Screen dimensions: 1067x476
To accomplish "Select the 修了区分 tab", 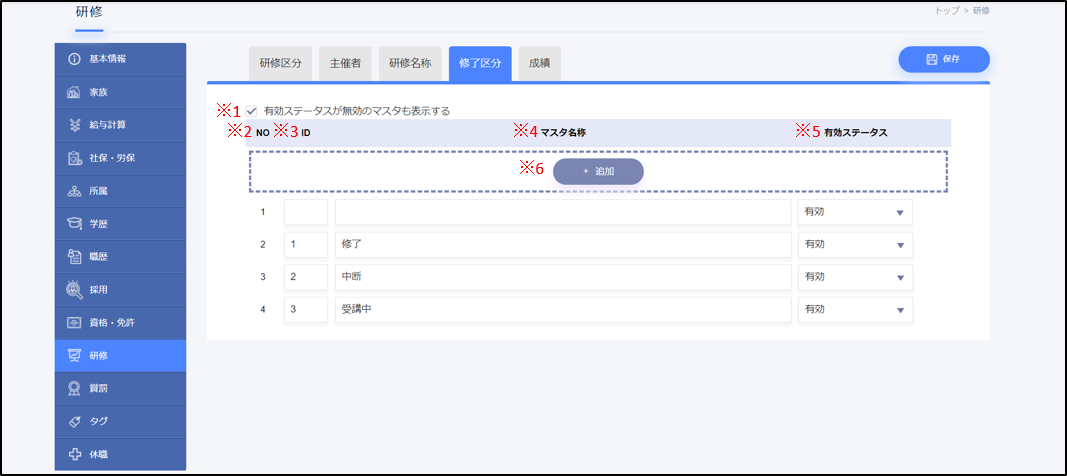I will [480, 63].
